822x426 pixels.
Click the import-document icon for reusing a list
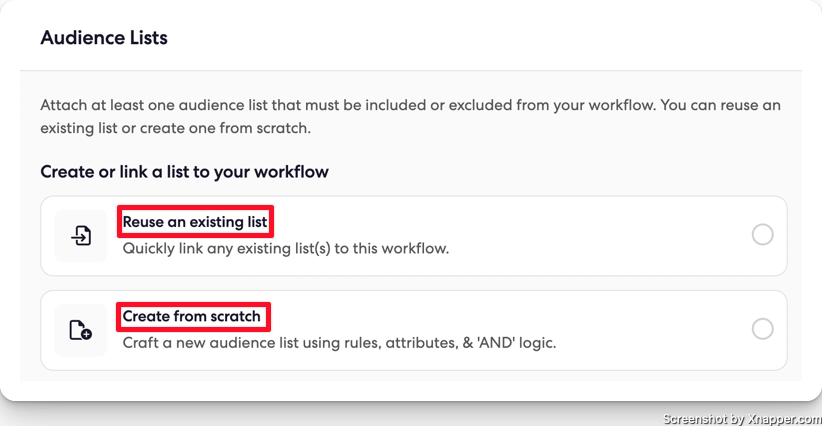(x=81, y=236)
